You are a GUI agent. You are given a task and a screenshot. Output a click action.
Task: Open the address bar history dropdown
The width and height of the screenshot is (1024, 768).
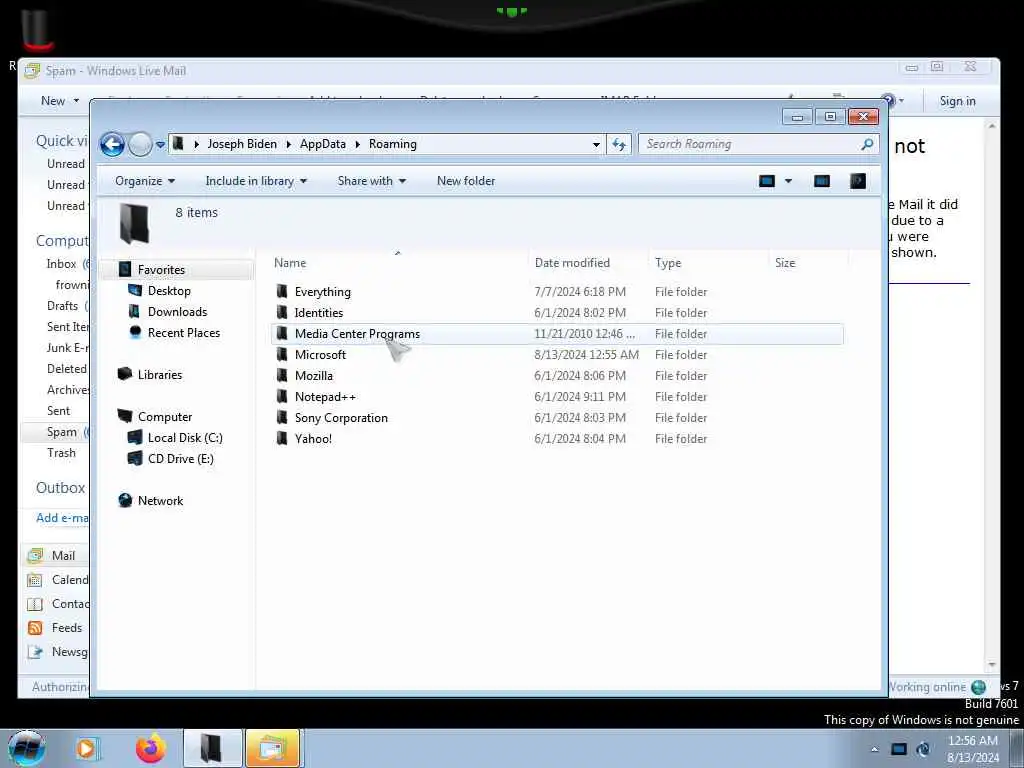(x=596, y=144)
